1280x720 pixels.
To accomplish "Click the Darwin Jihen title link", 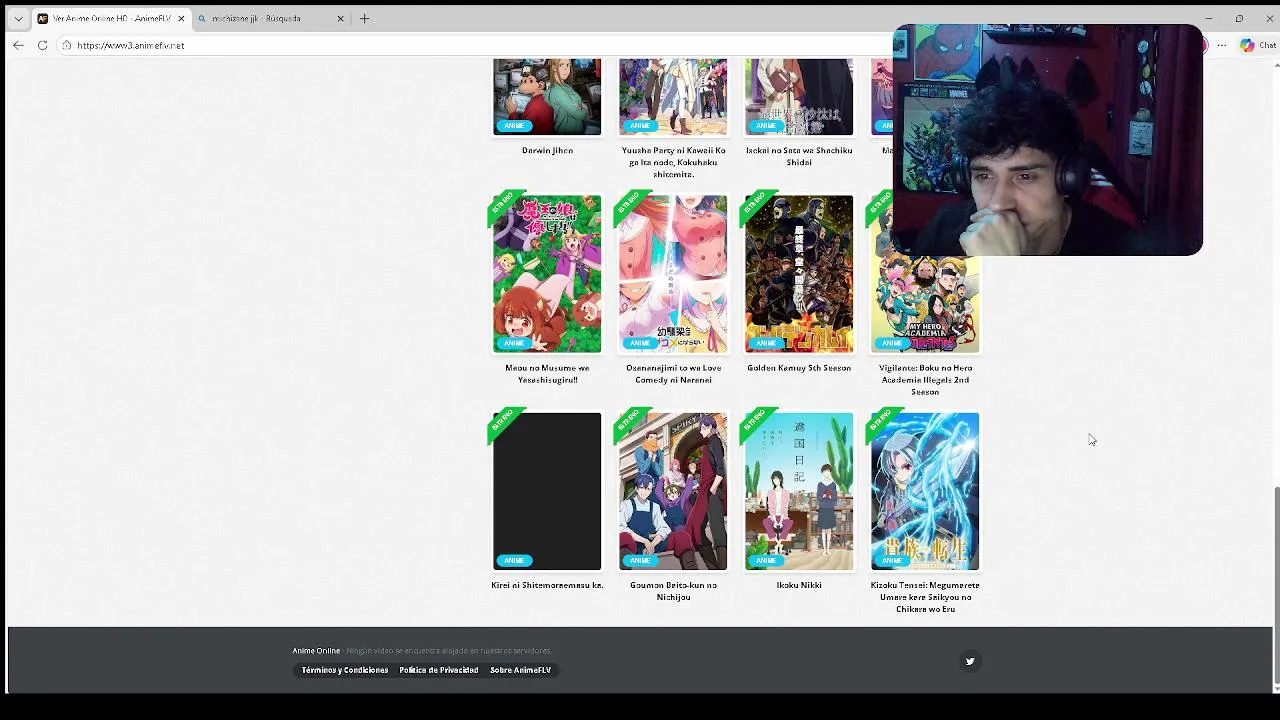I will click(547, 150).
